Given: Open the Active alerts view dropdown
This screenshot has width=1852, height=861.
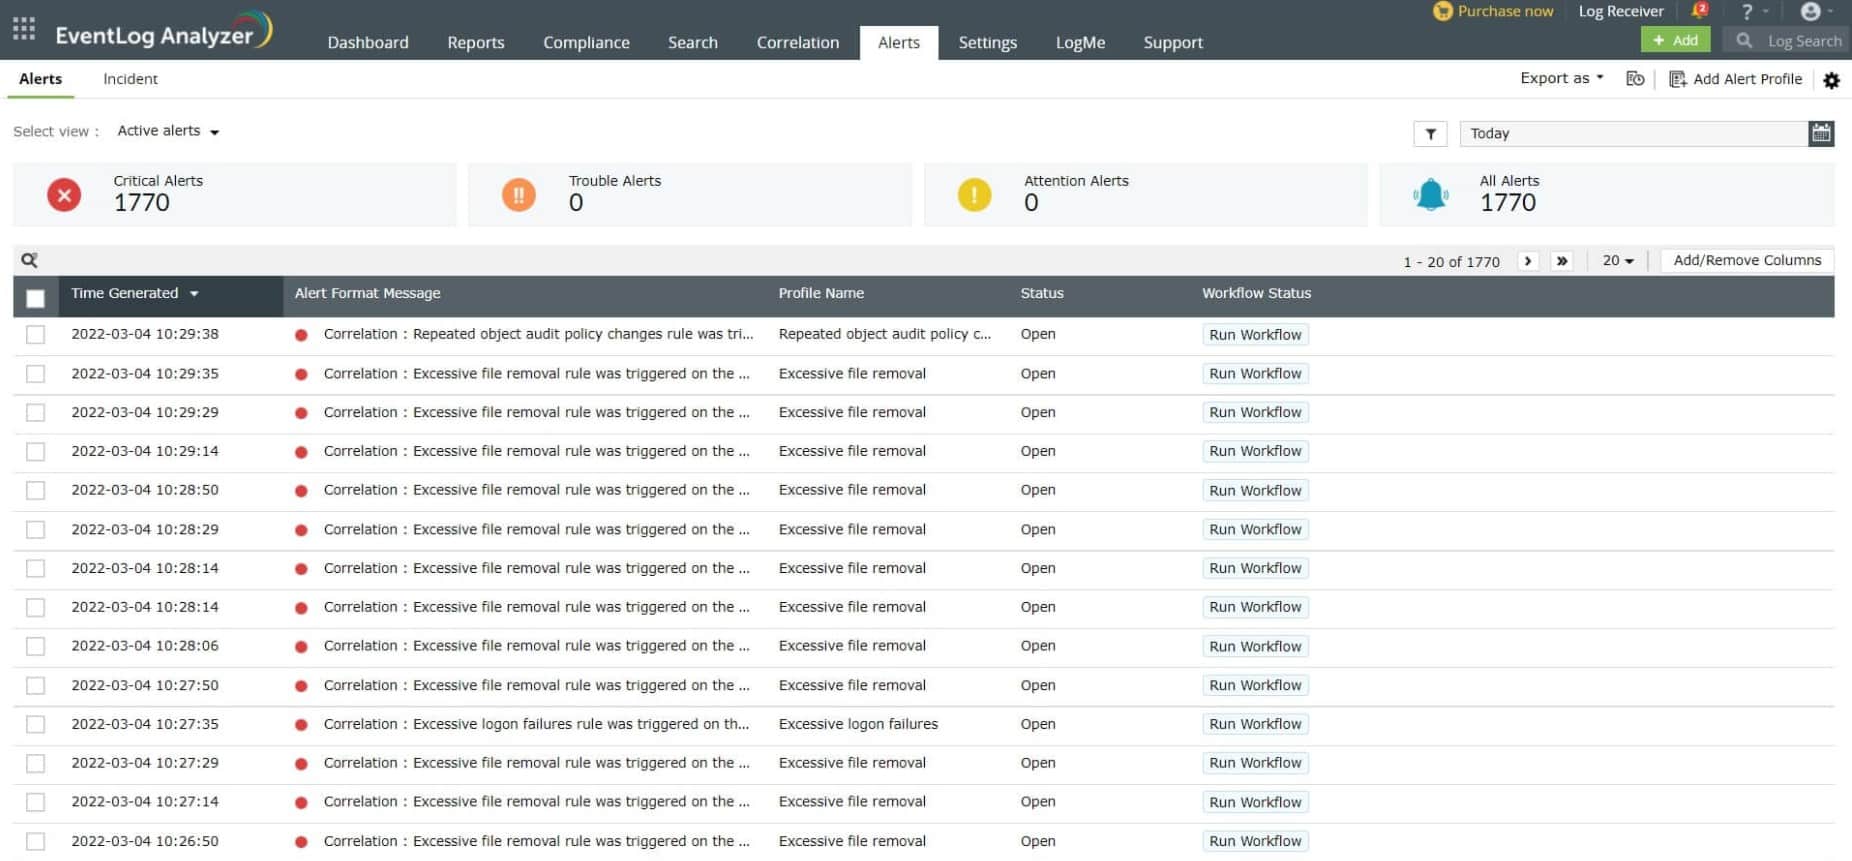Looking at the screenshot, I should click(x=168, y=131).
